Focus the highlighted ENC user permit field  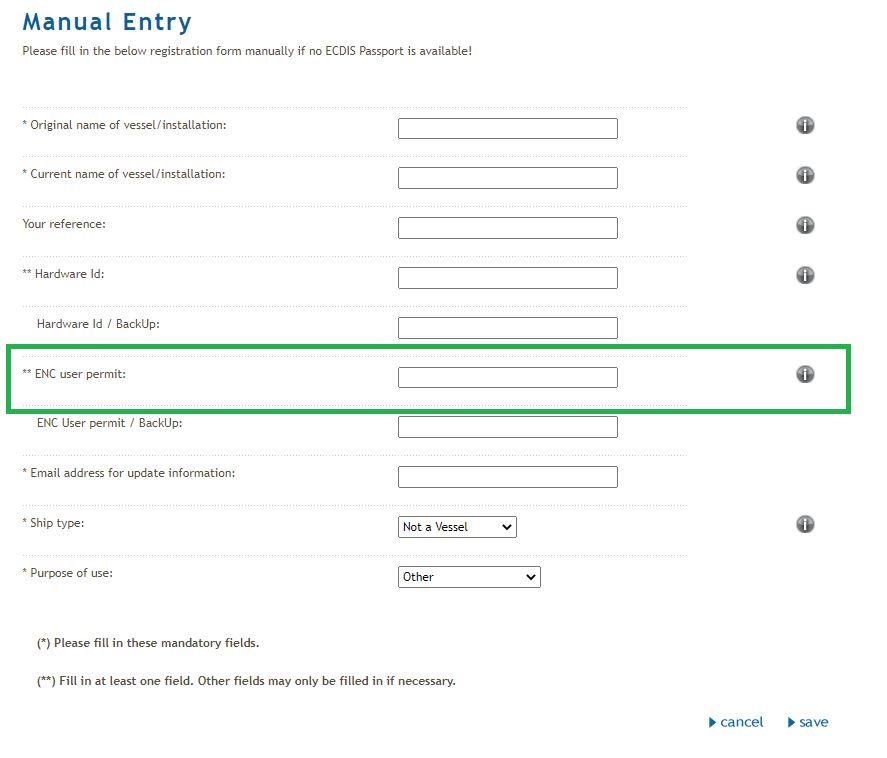(507, 377)
